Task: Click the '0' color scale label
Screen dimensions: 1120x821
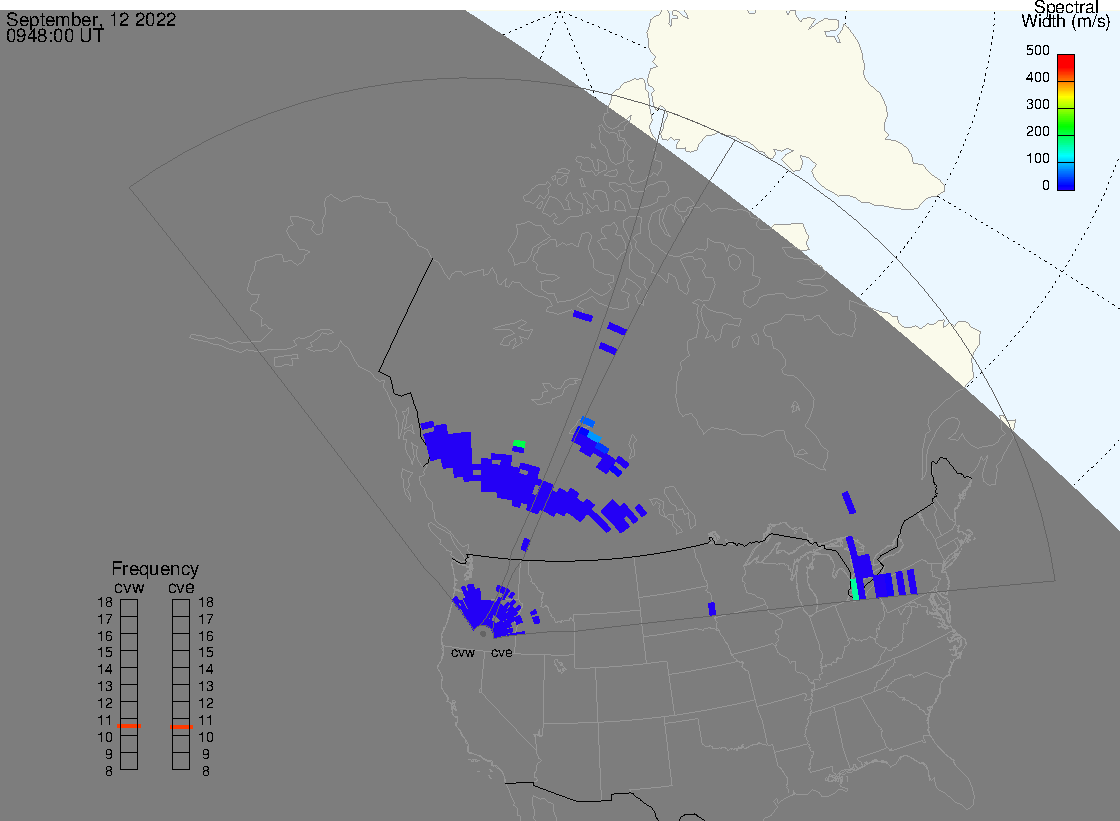Action: click(x=1046, y=186)
